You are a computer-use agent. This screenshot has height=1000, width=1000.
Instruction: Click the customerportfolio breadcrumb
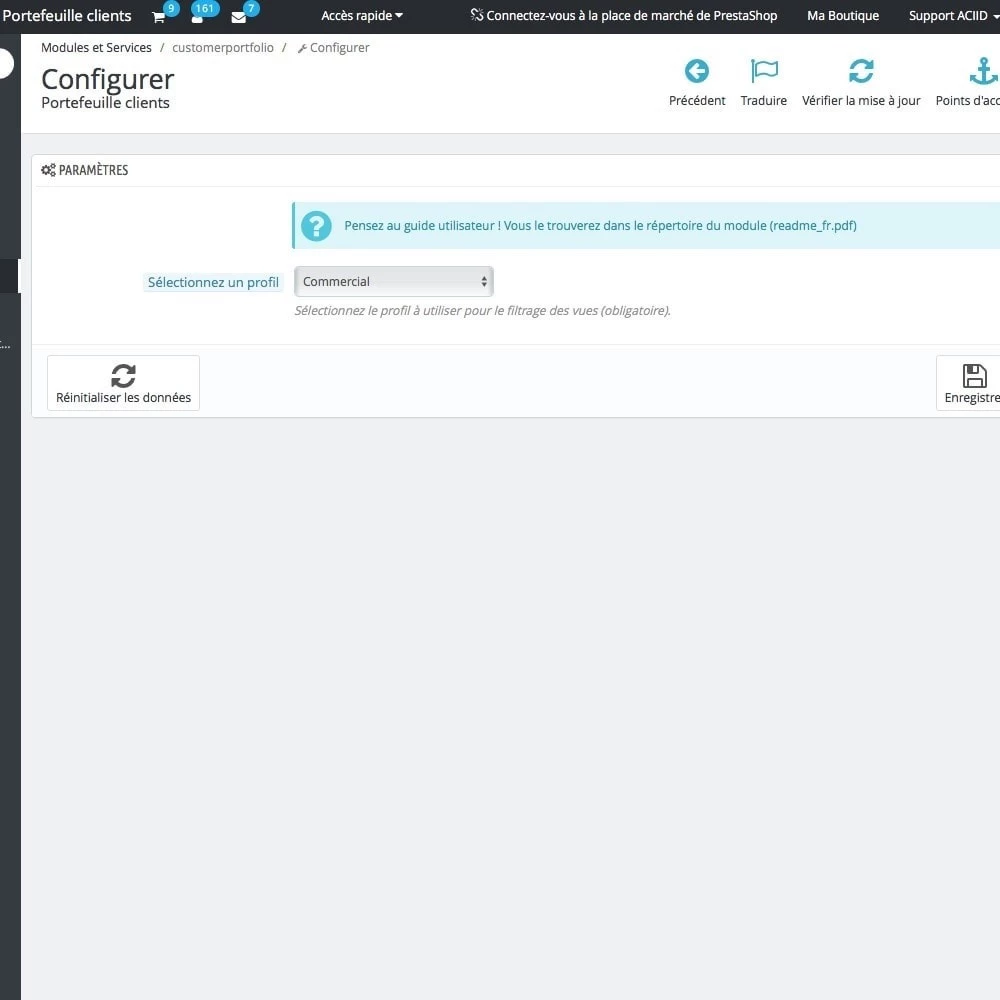pyautogui.click(x=223, y=48)
